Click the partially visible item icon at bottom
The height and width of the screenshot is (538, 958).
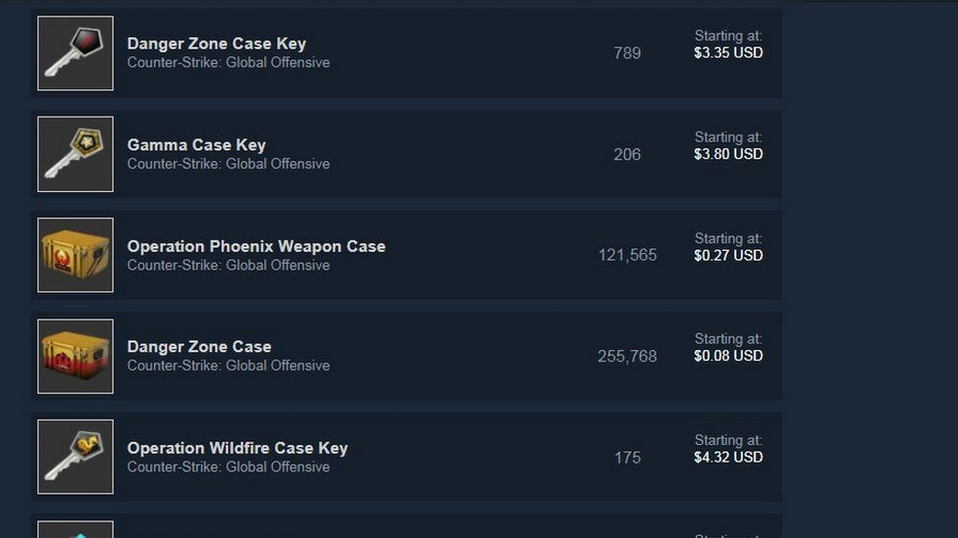[75, 530]
